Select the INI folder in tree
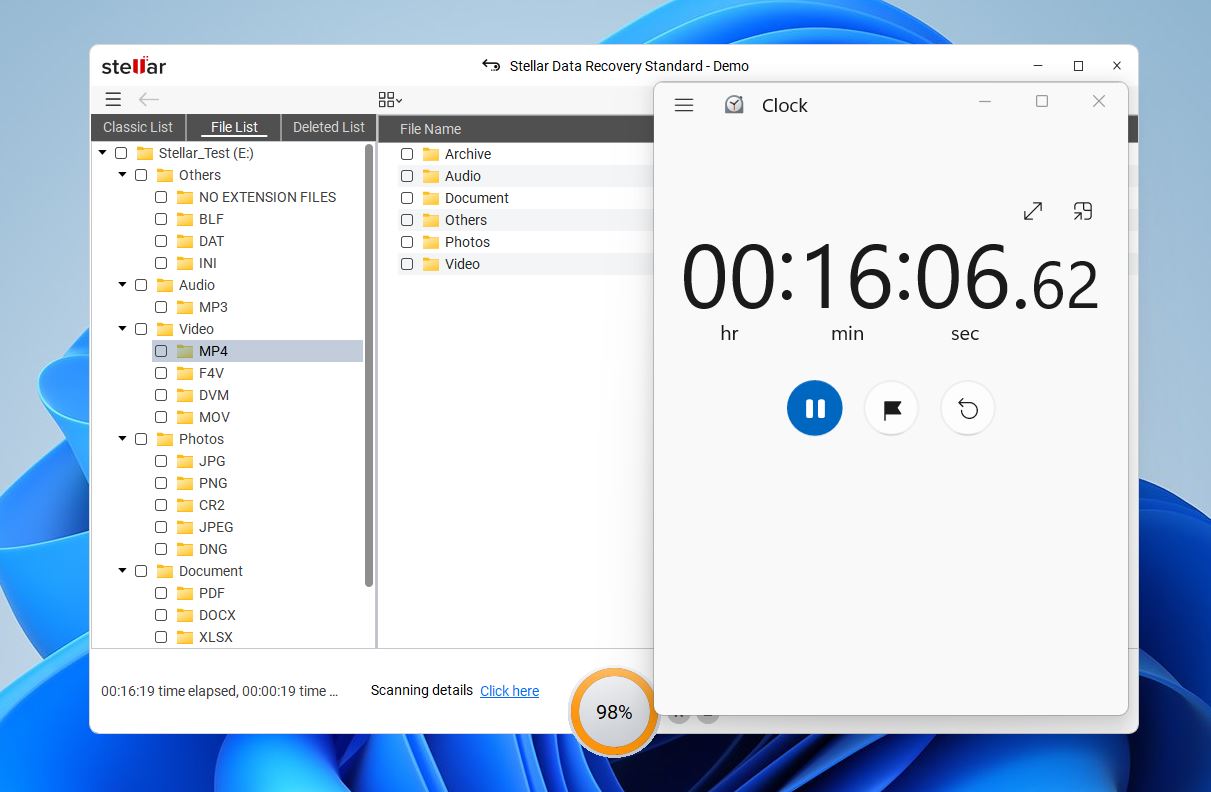 pyautogui.click(x=208, y=263)
